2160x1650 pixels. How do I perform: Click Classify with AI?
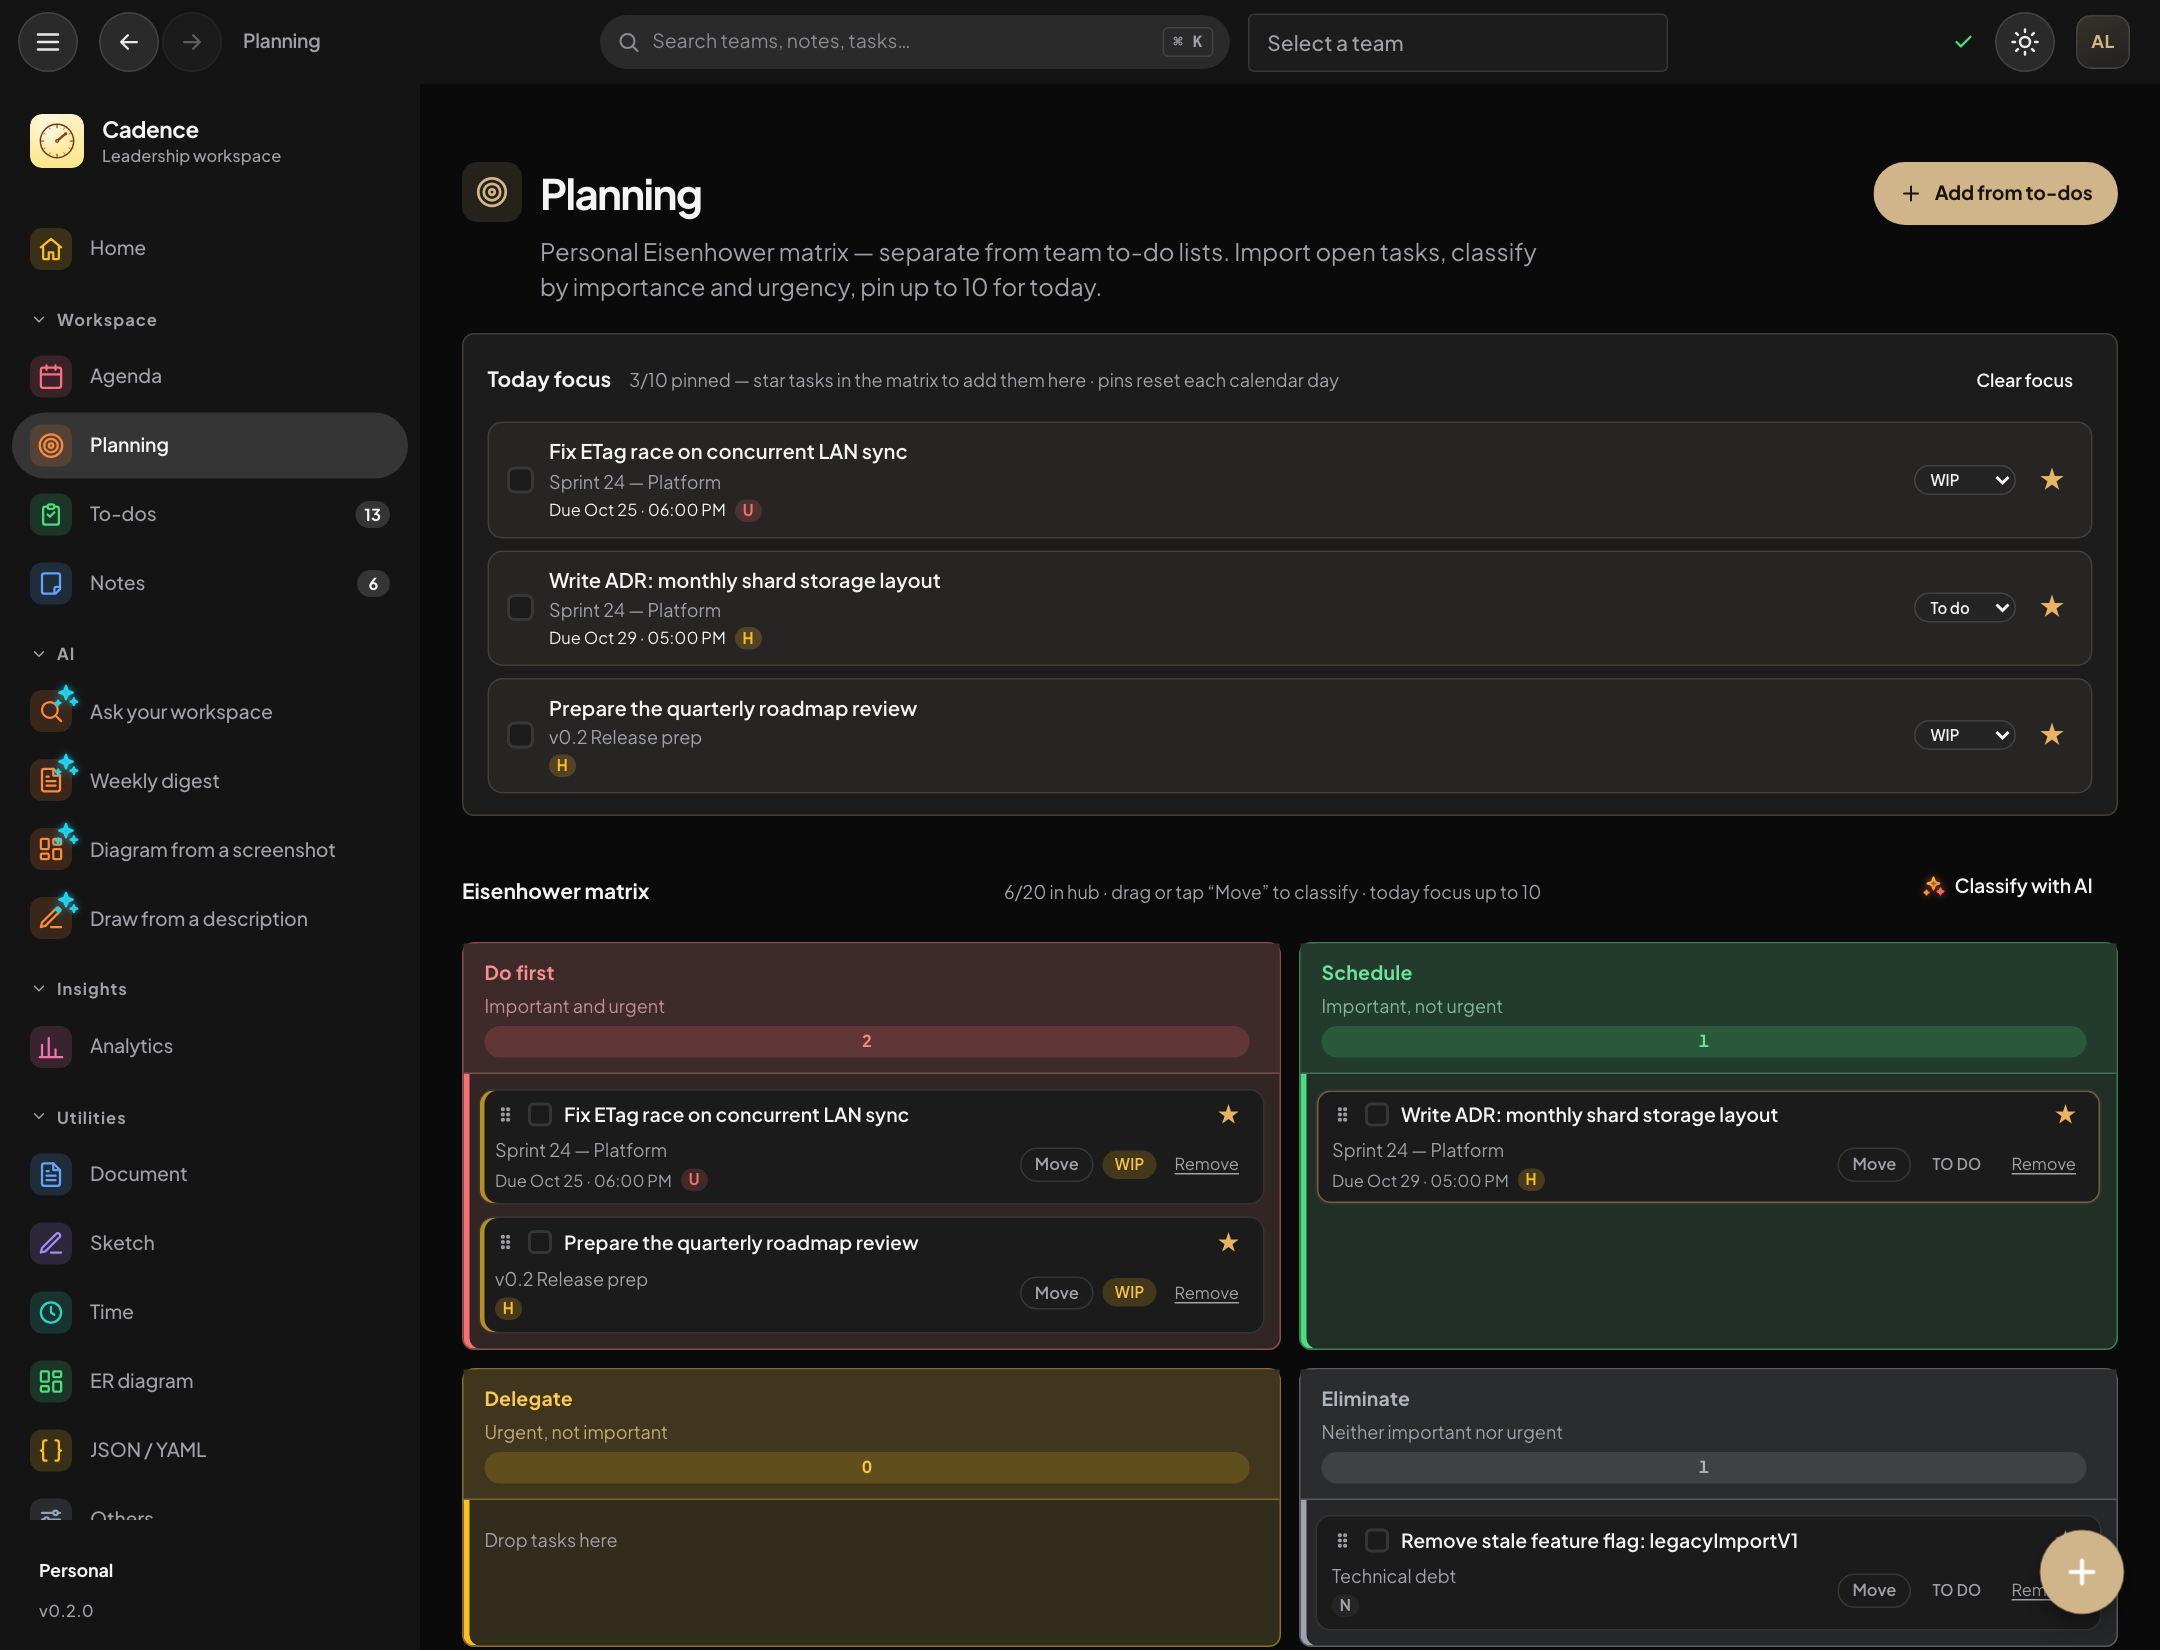(2007, 886)
